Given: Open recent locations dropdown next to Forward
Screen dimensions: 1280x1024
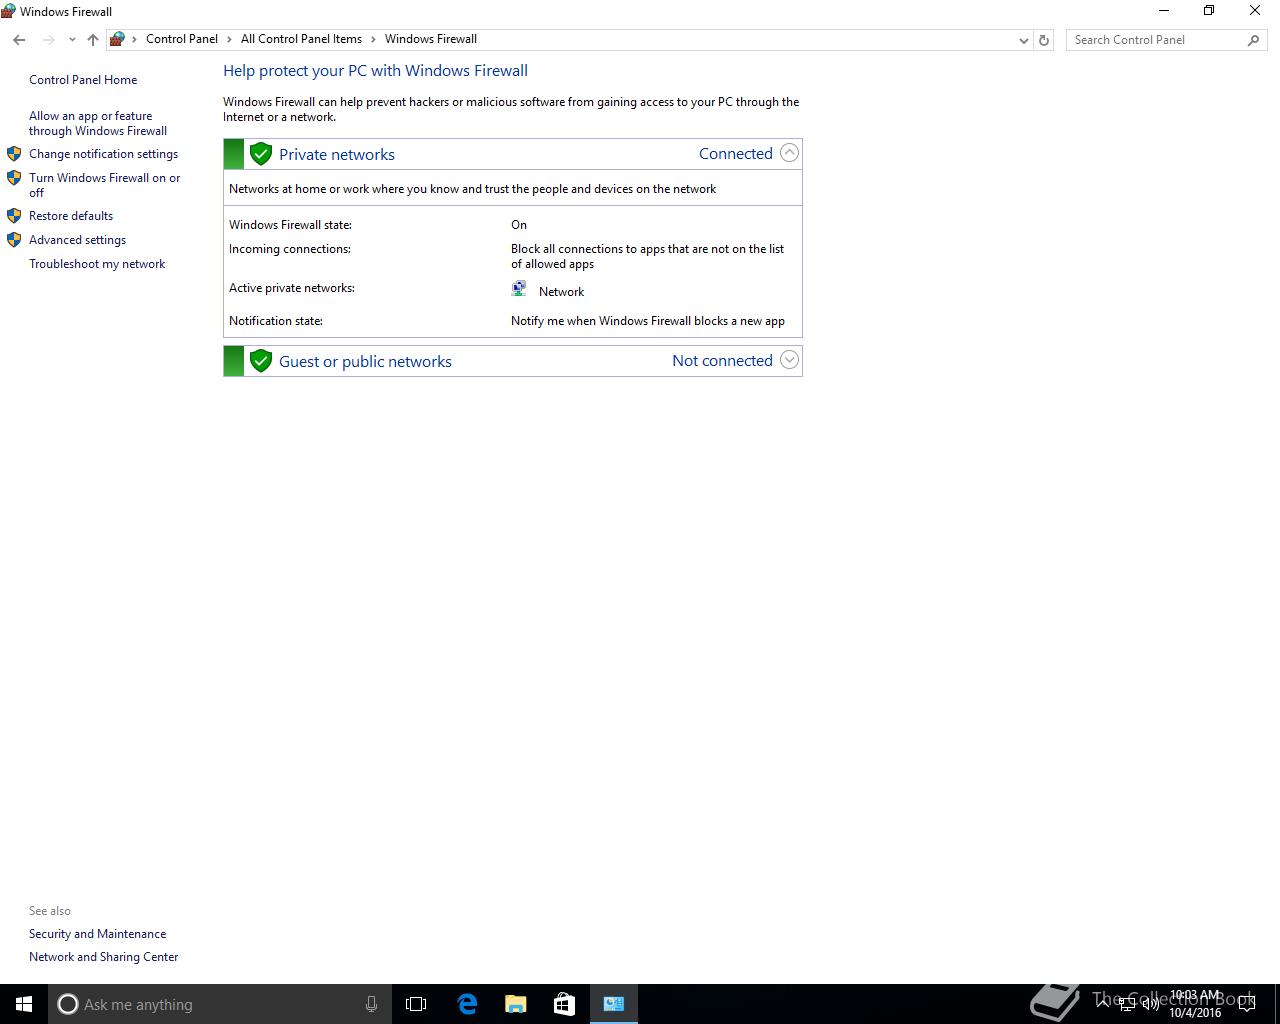Looking at the screenshot, I should tap(72, 40).
